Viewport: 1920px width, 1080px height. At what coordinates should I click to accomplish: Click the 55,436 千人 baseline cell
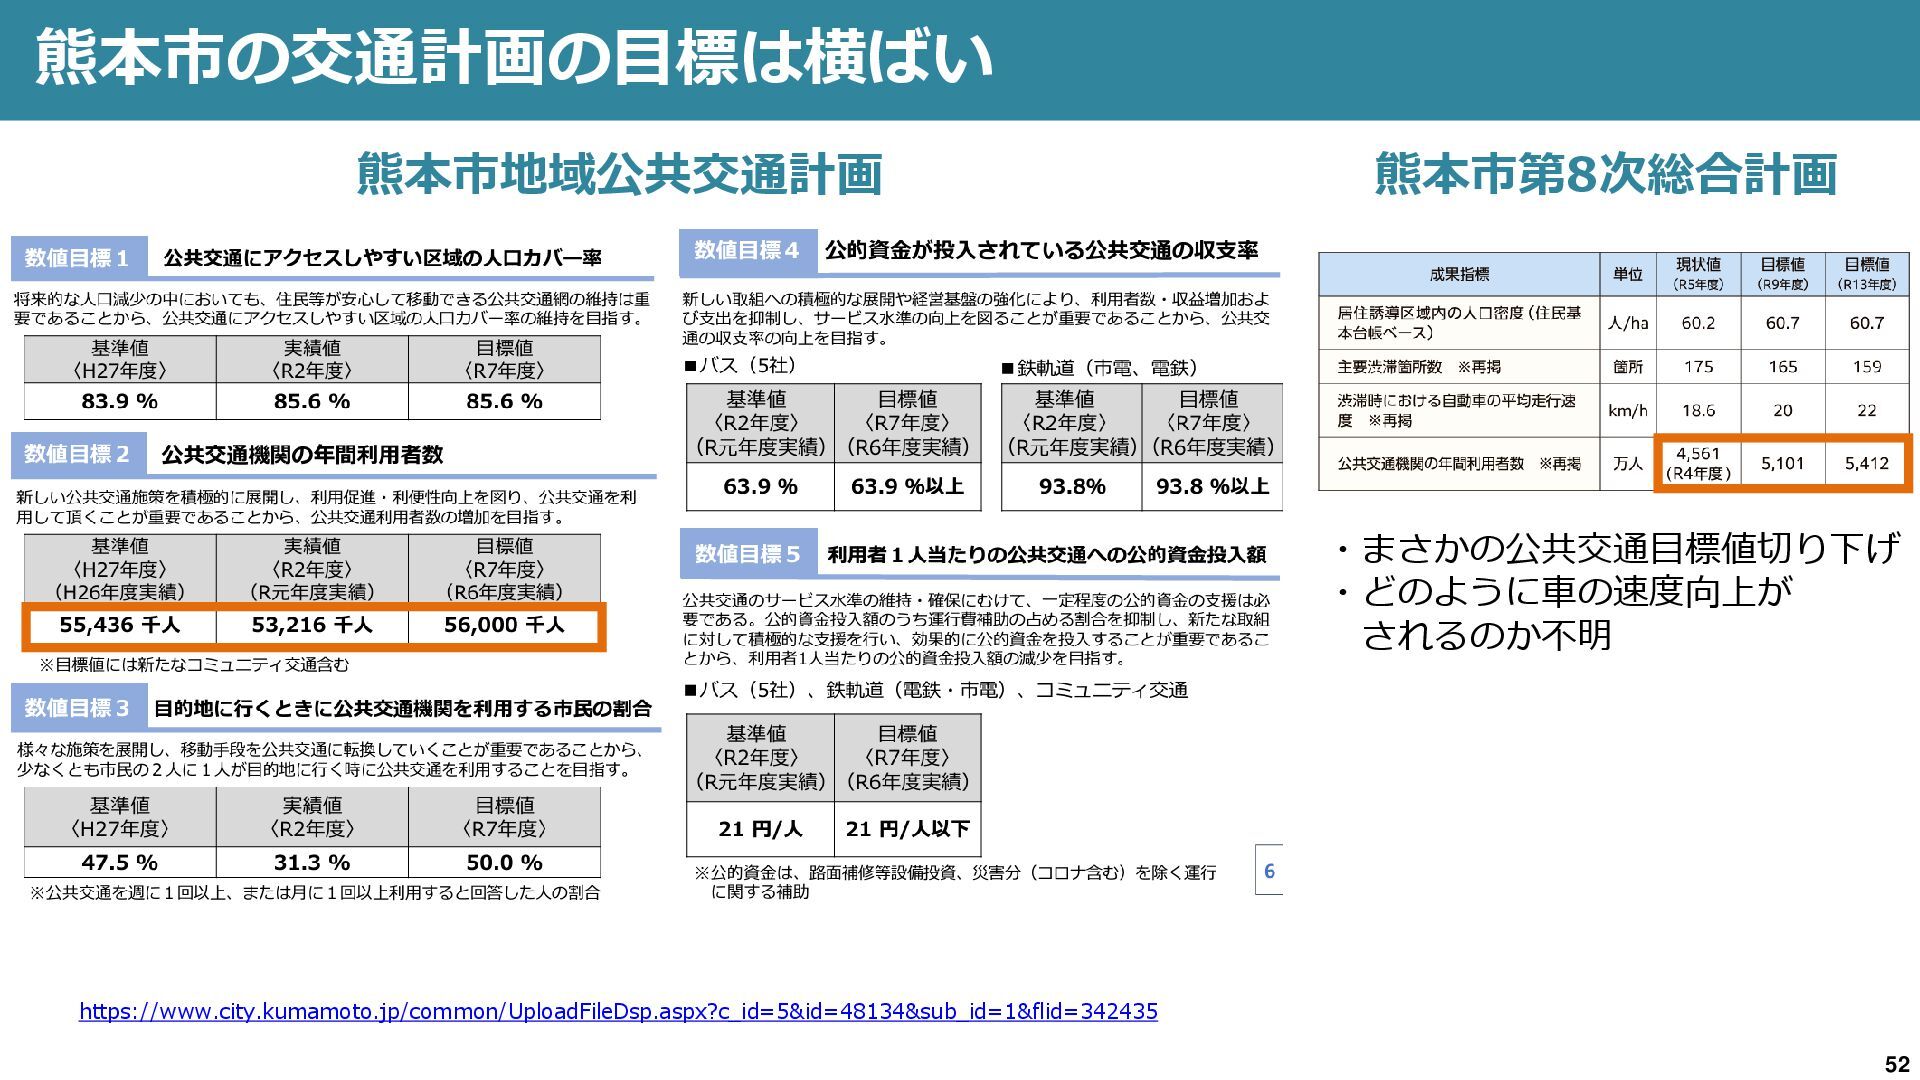tap(120, 625)
